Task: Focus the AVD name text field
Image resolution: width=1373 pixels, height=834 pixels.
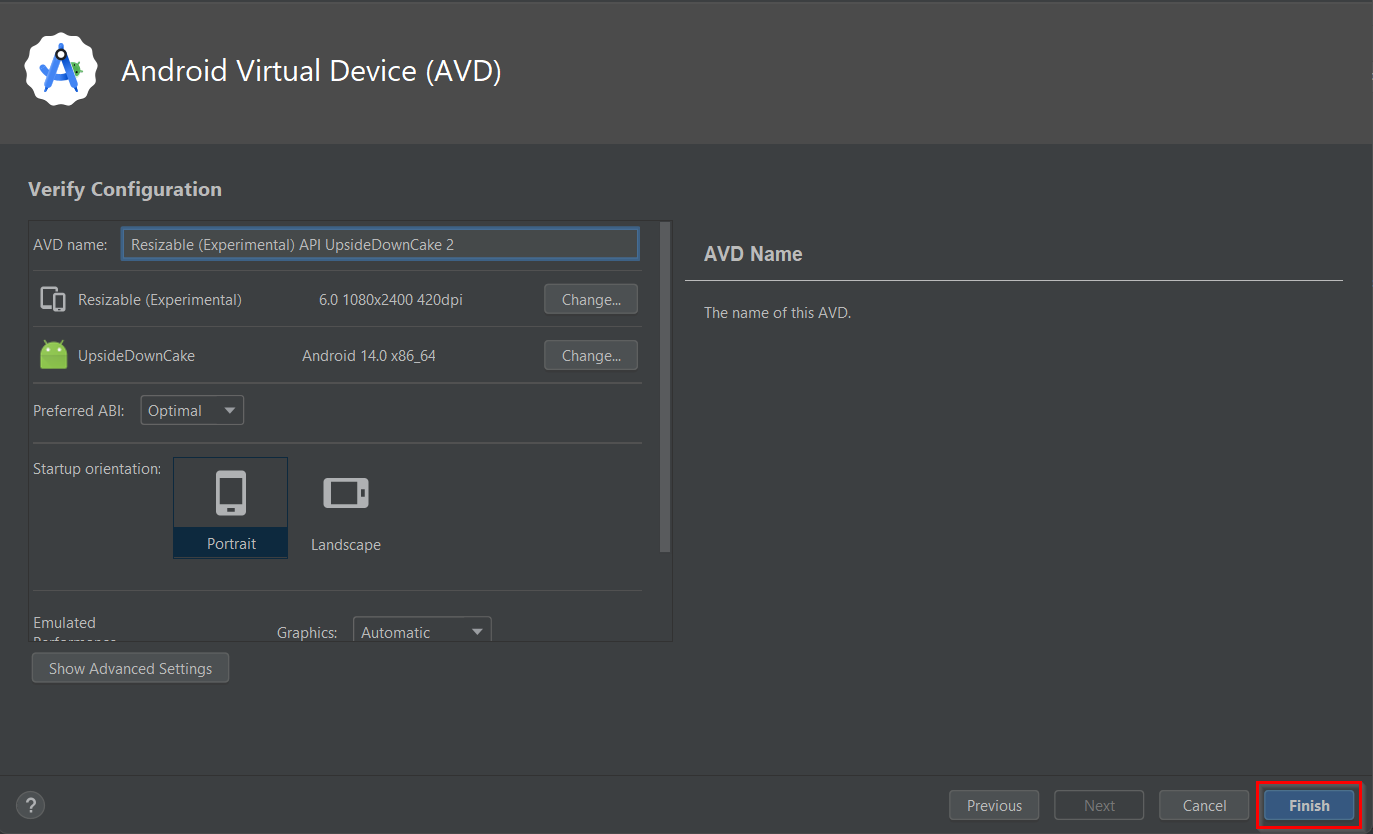Action: (380, 244)
